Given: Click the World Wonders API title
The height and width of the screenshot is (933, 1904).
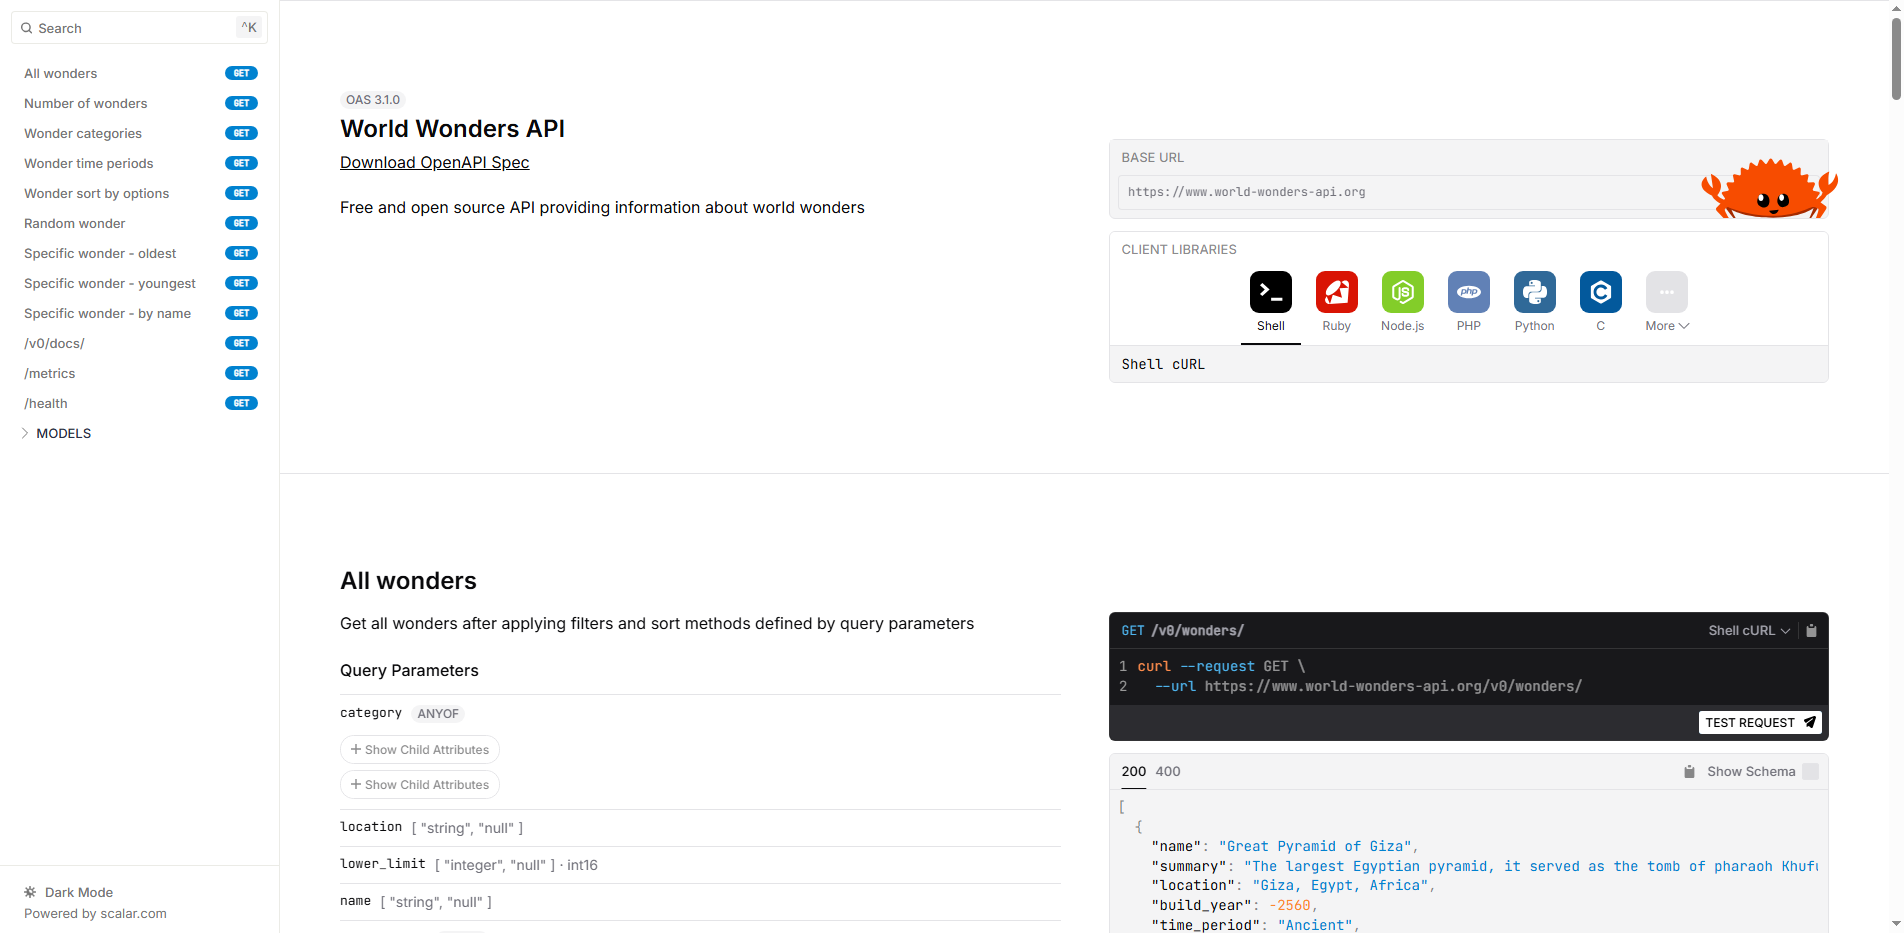Looking at the screenshot, I should tap(452, 129).
